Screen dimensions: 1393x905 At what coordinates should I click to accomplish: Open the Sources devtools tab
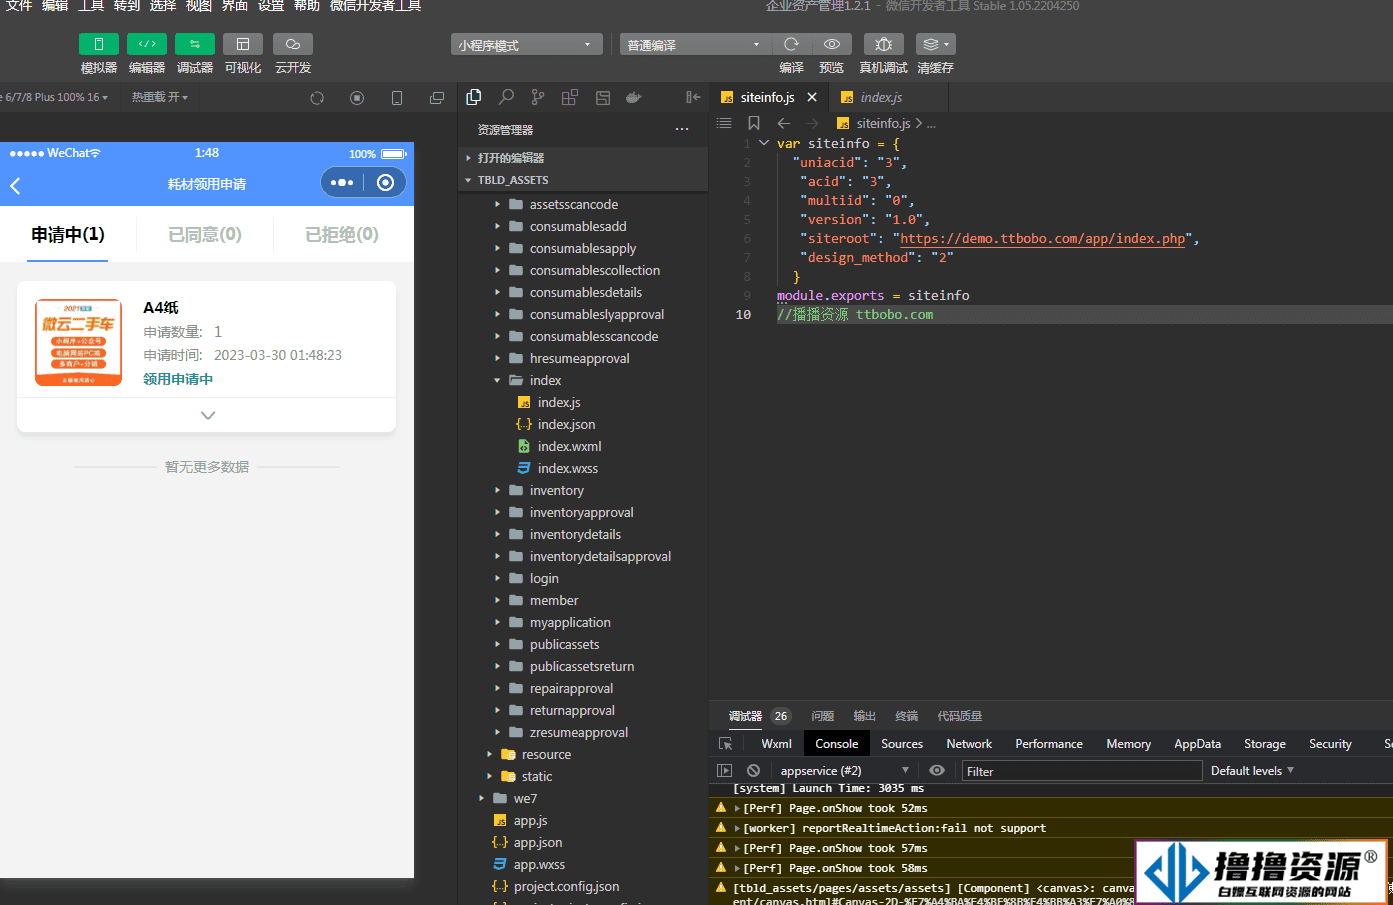click(x=902, y=744)
